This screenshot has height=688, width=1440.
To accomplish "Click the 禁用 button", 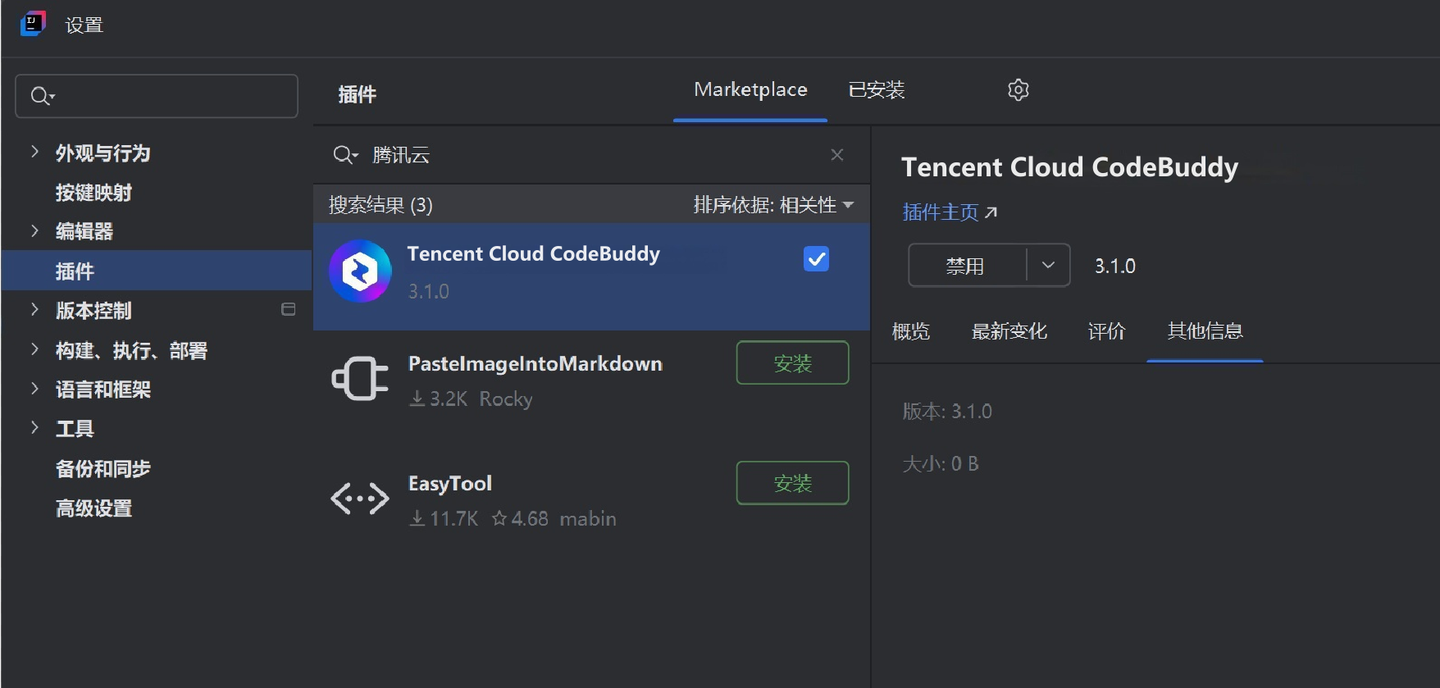I will pos(965,266).
